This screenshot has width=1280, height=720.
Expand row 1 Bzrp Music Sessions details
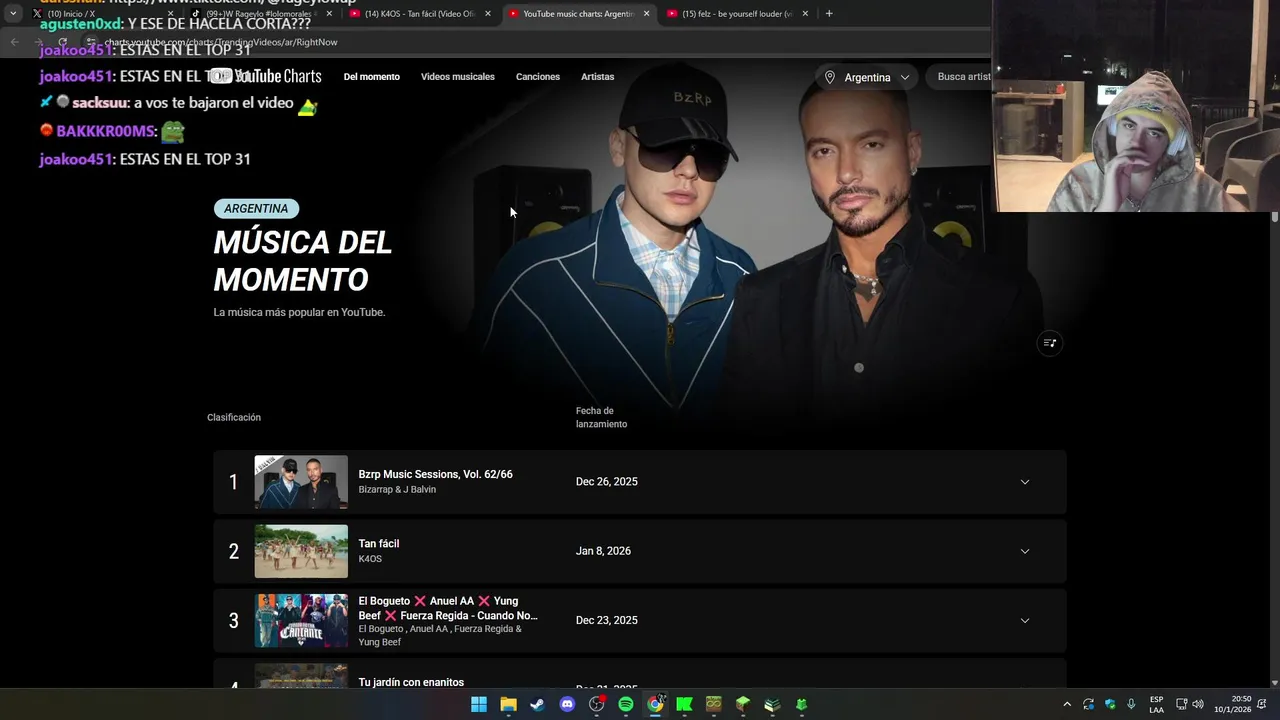(x=1025, y=482)
